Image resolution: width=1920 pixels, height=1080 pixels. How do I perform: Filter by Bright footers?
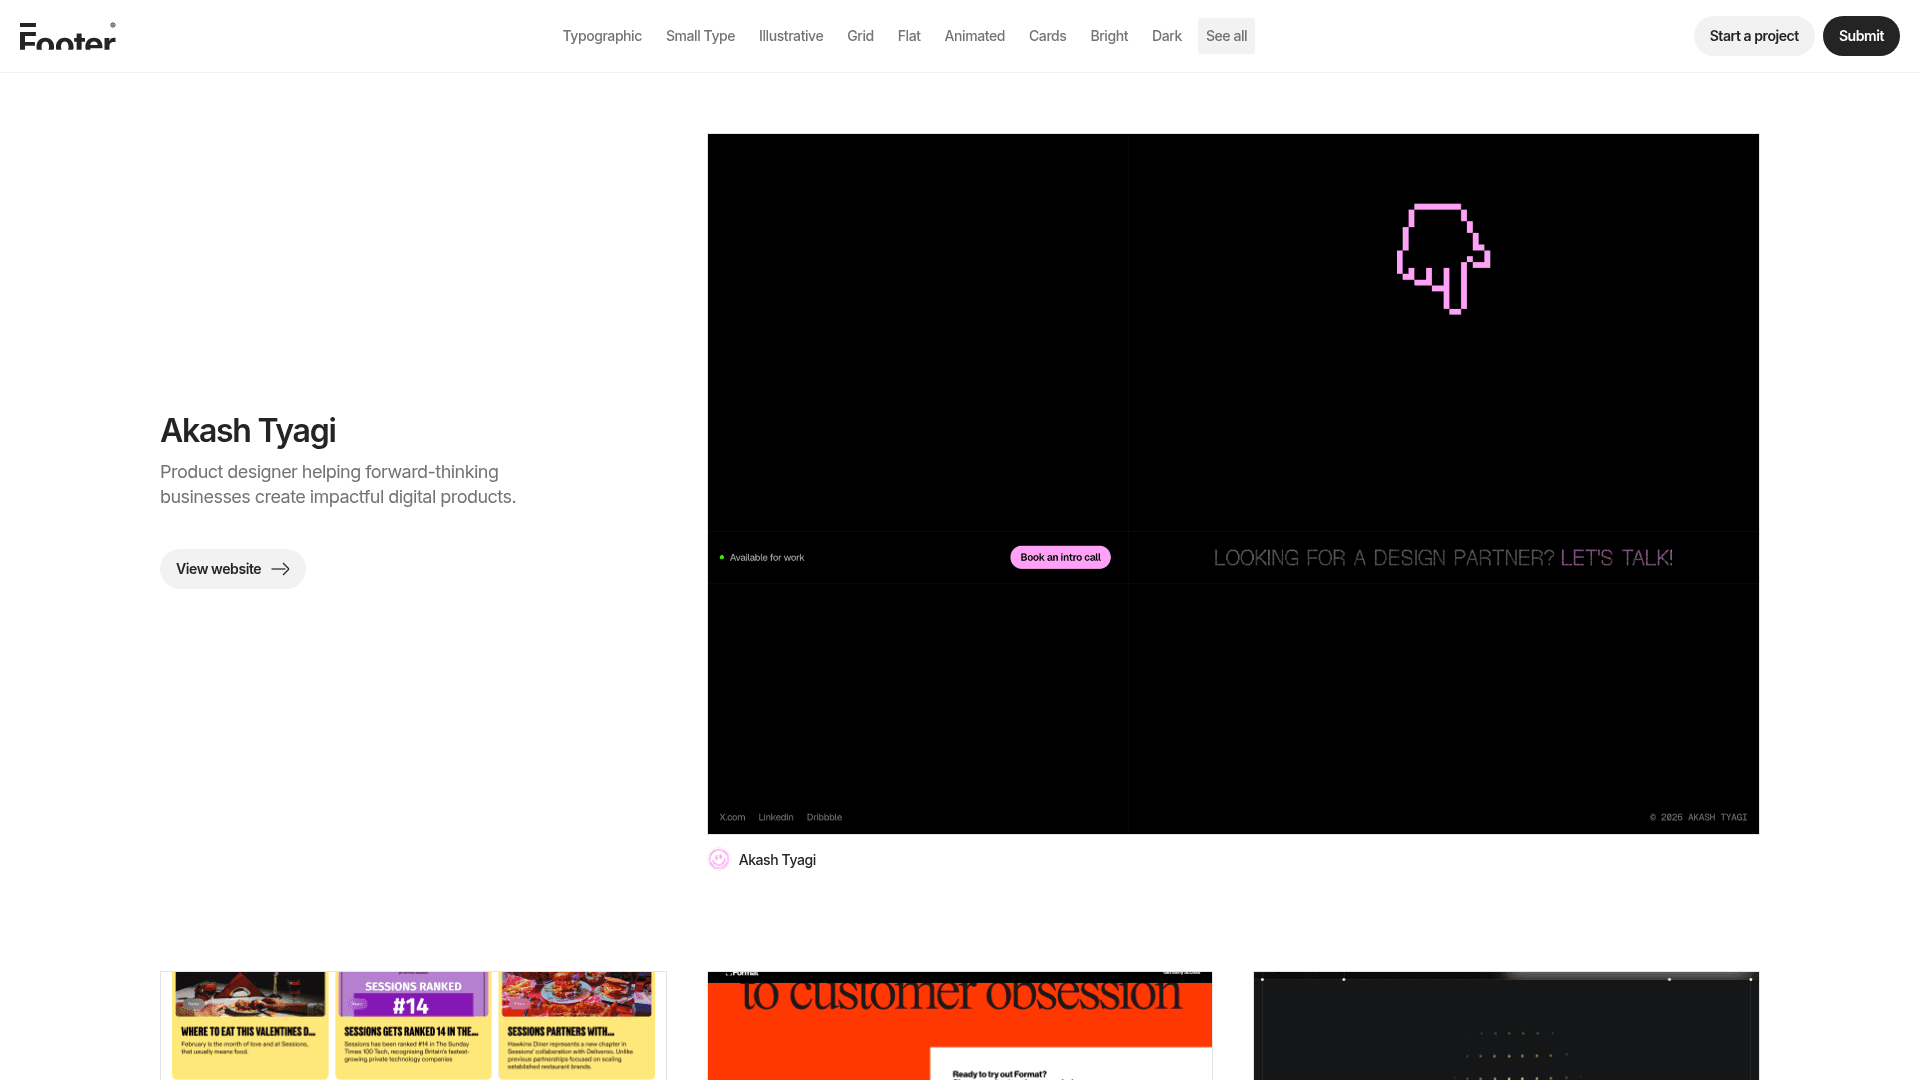pyautogui.click(x=1109, y=36)
